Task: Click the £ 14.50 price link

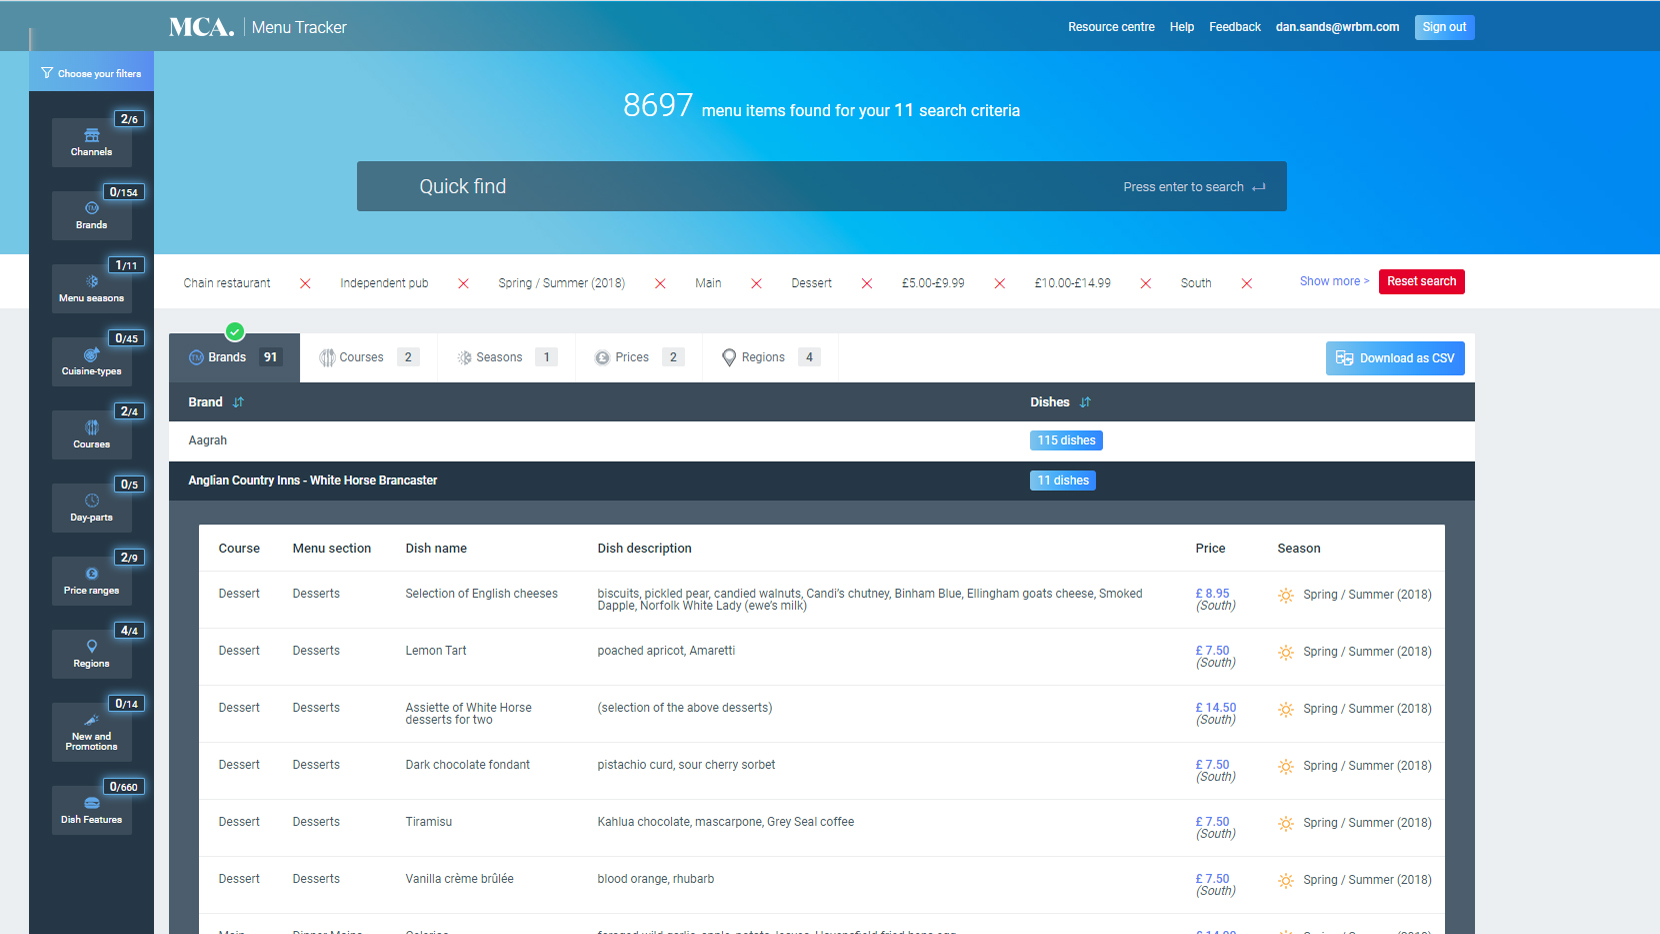Action: [x=1216, y=707]
